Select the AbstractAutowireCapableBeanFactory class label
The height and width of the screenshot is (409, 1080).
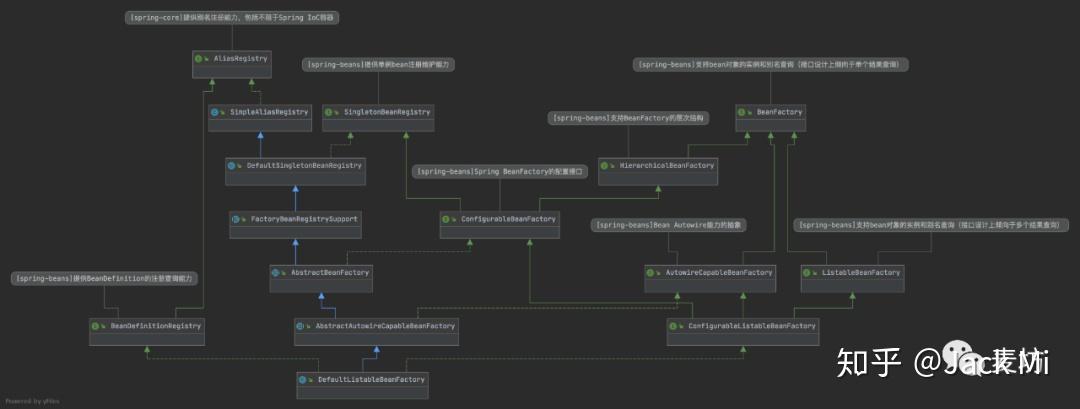tap(385, 326)
